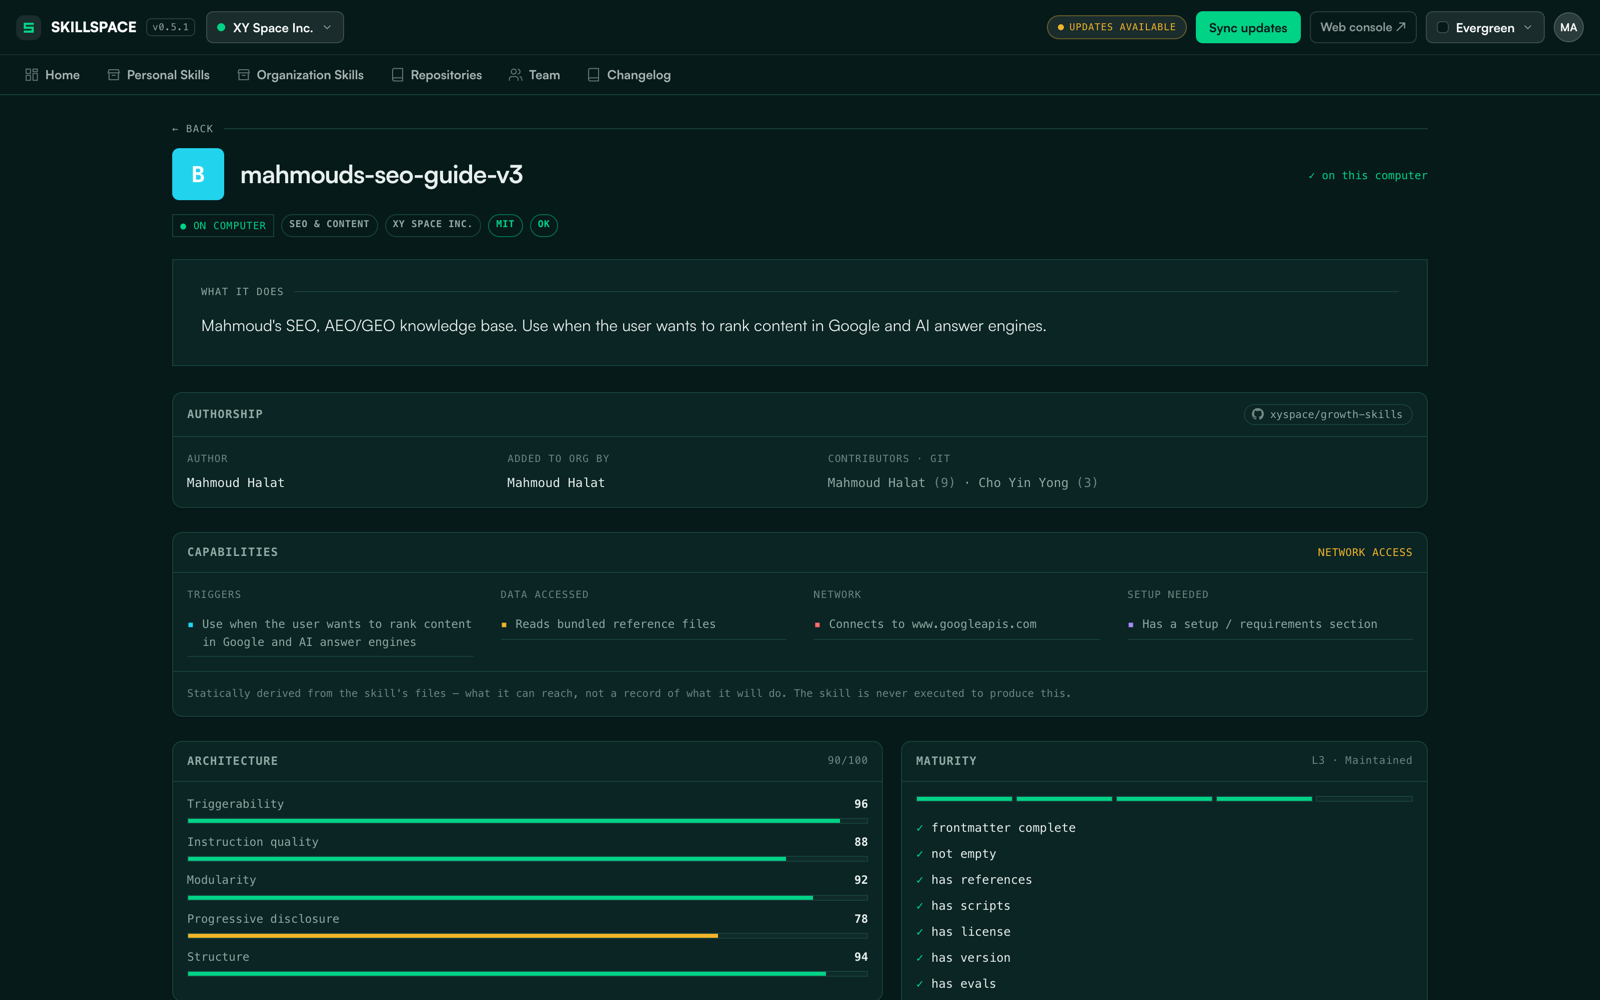Go back using the Back link

192,129
